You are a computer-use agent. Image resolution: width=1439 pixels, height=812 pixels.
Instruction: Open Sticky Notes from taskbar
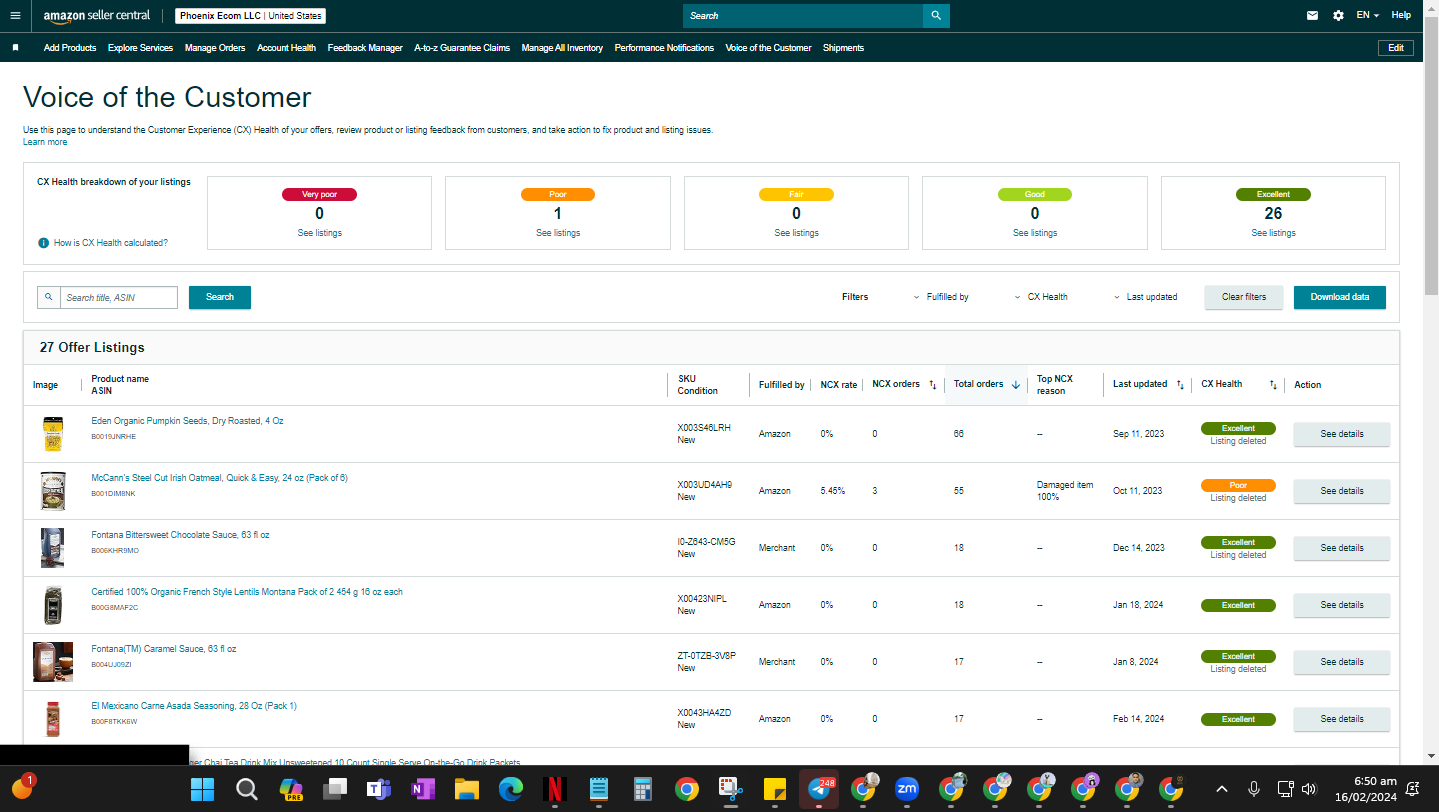(775, 789)
